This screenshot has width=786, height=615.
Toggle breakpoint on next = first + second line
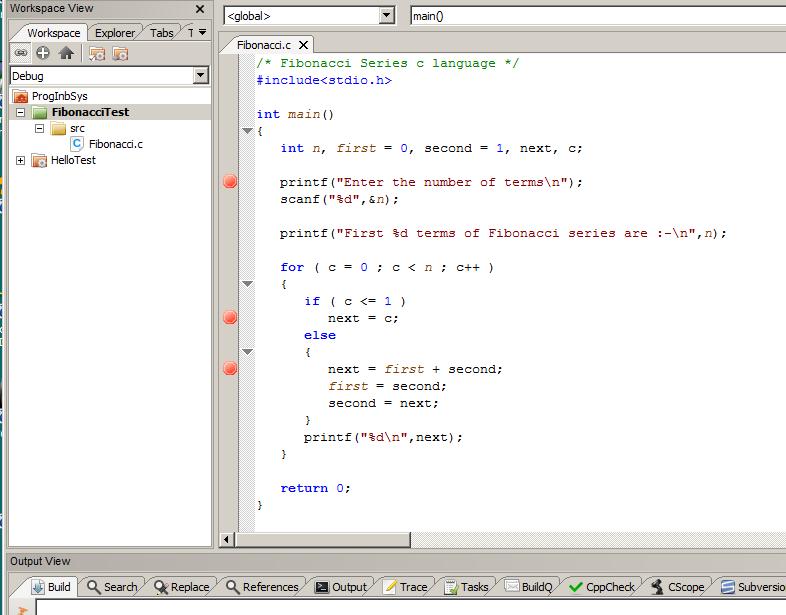230,368
